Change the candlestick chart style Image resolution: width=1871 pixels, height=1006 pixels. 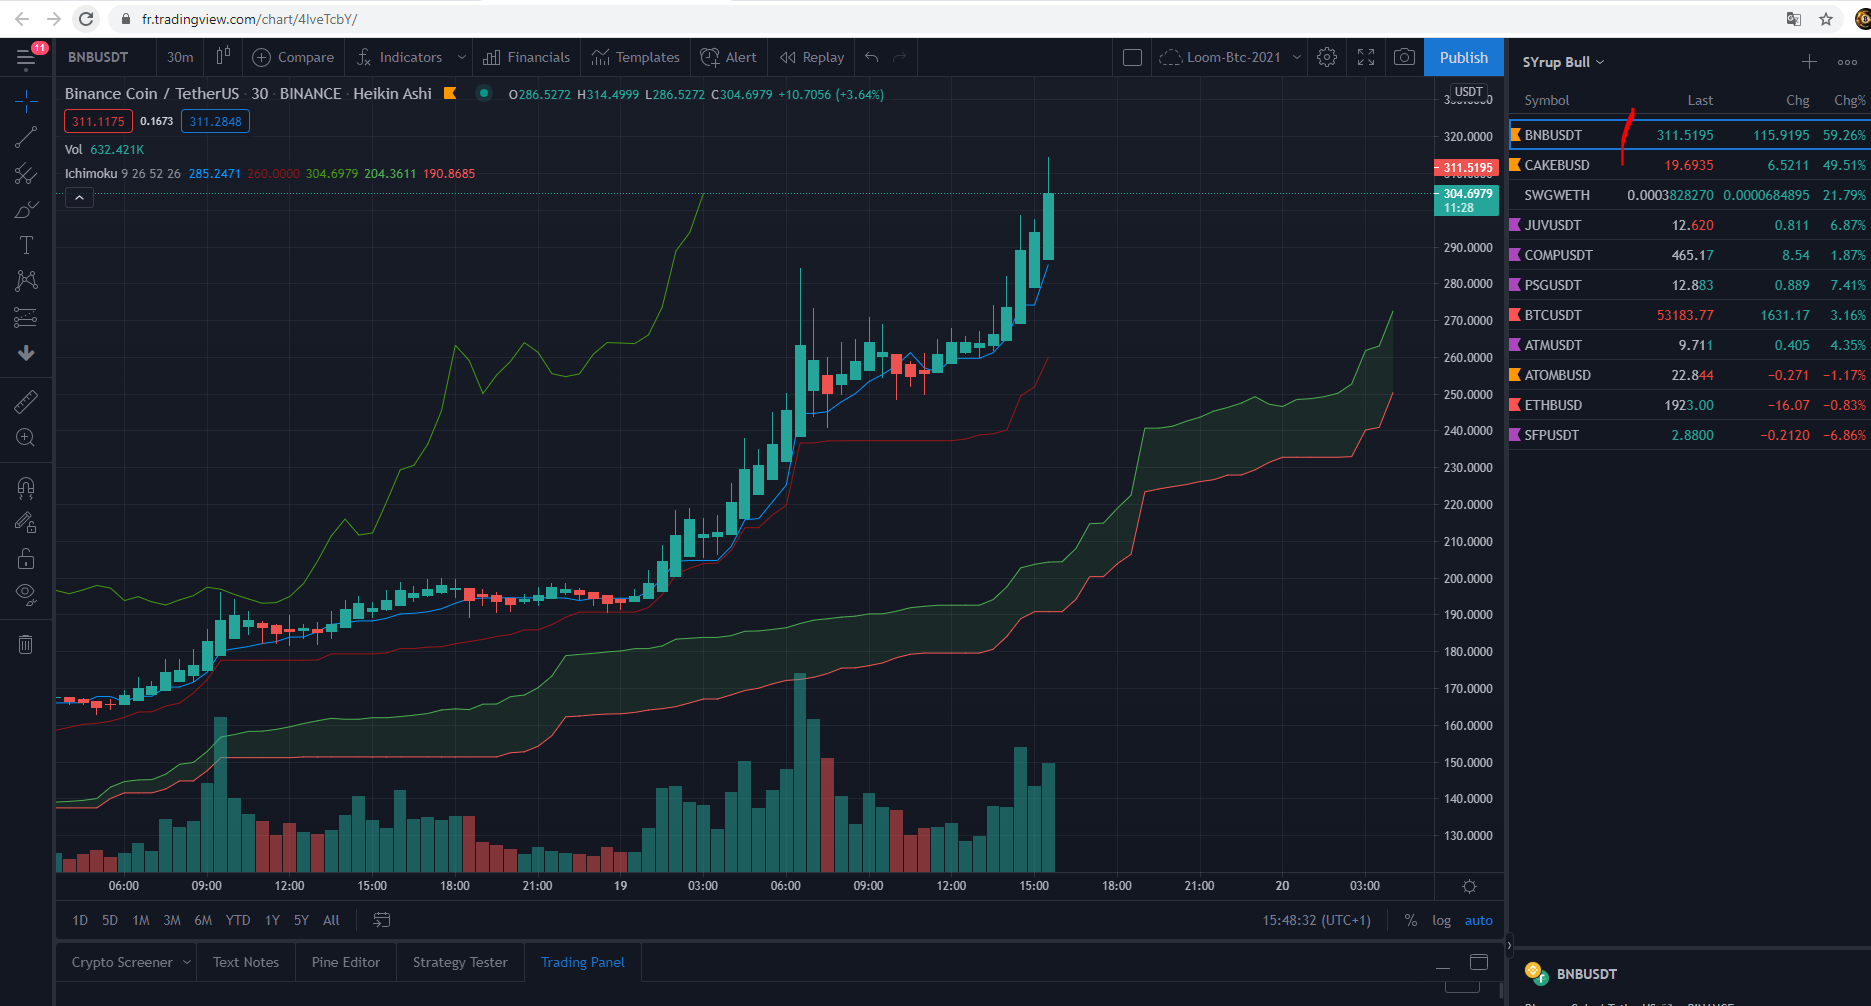223,57
